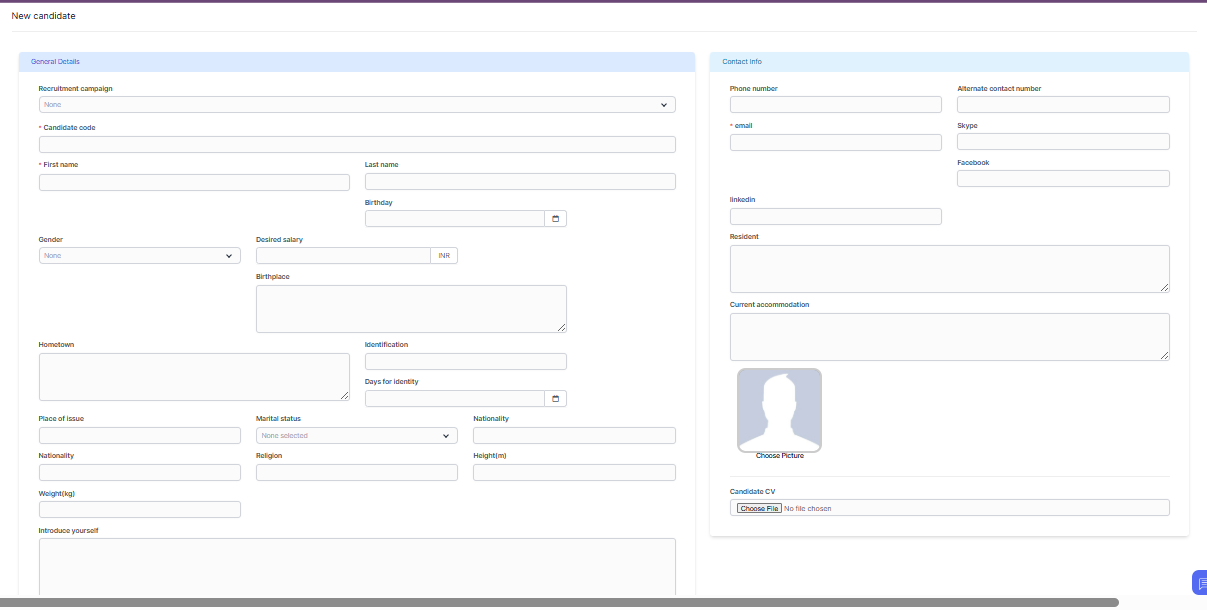Image resolution: width=1207 pixels, height=610 pixels.
Task: Click the email input field
Action: 835,143
